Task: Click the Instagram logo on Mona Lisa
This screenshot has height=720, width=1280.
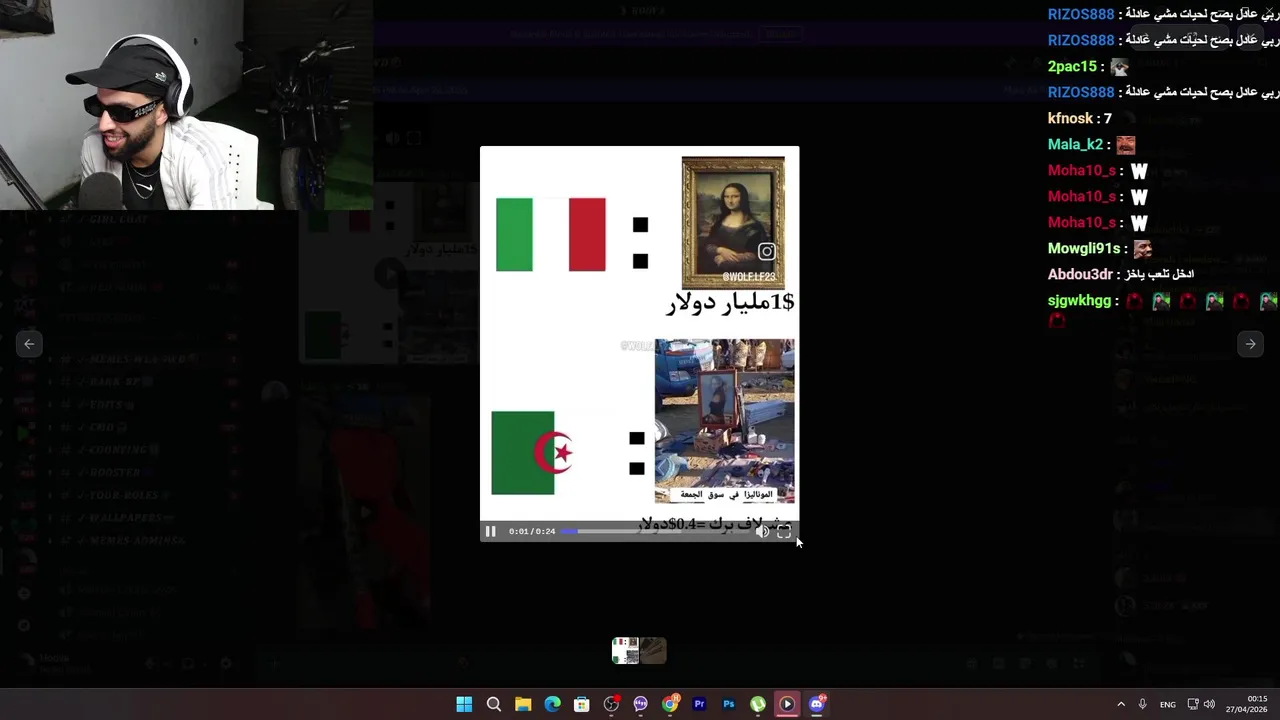Action: coord(766,252)
